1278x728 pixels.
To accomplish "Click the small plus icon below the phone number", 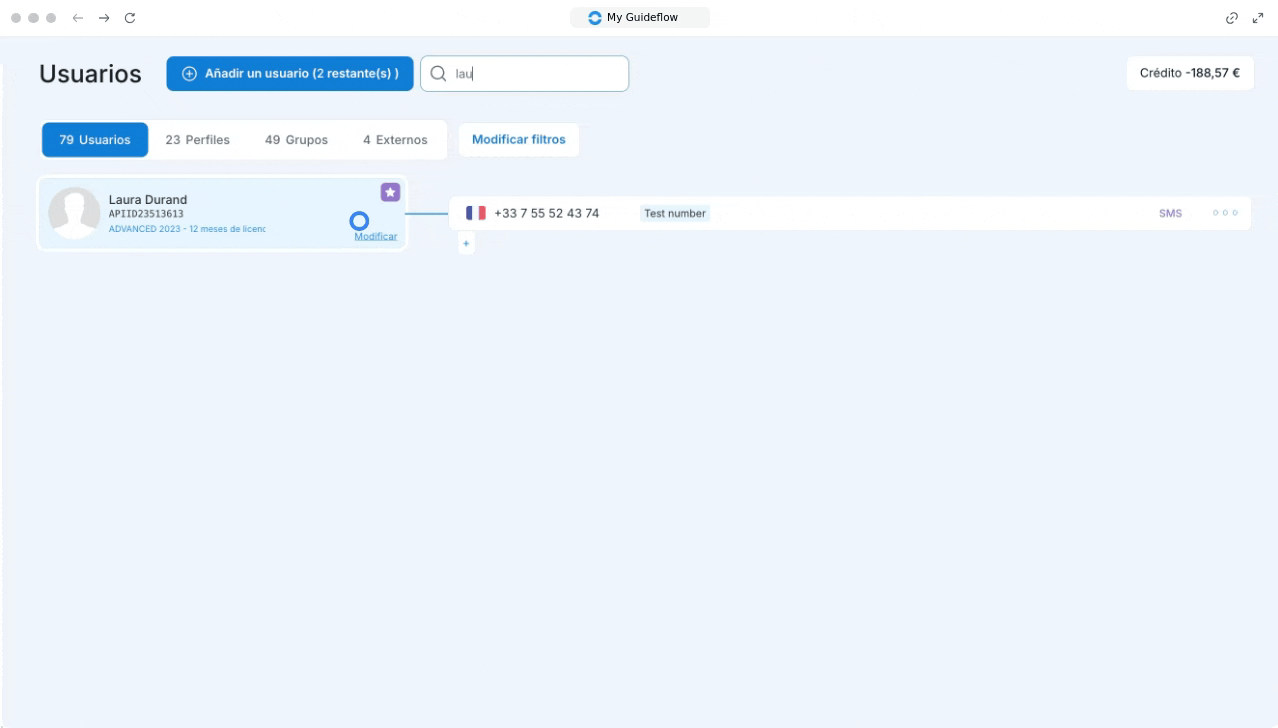I will [466, 244].
